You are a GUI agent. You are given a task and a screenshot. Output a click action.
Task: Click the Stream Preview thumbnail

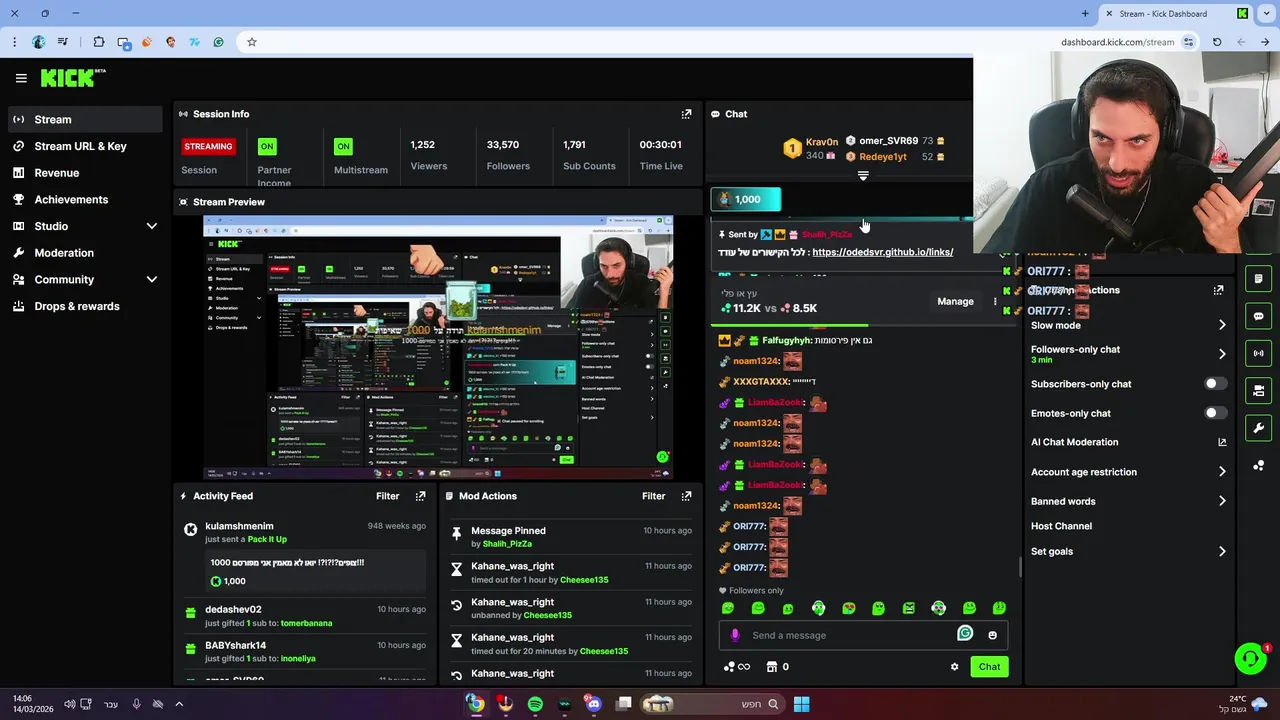438,347
